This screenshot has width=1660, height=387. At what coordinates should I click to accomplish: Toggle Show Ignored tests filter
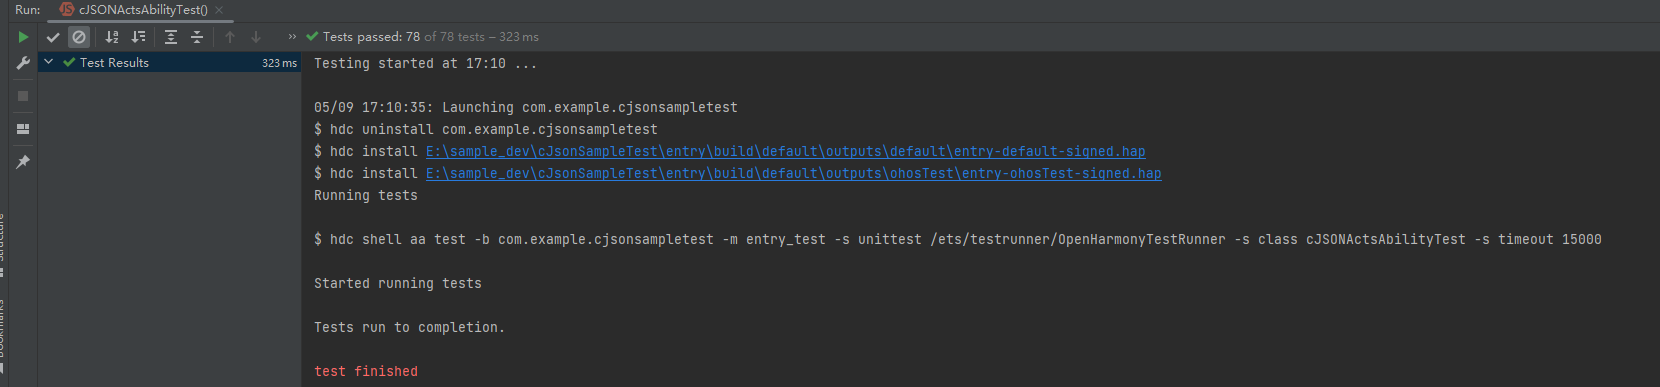pyautogui.click(x=79, y=37)
